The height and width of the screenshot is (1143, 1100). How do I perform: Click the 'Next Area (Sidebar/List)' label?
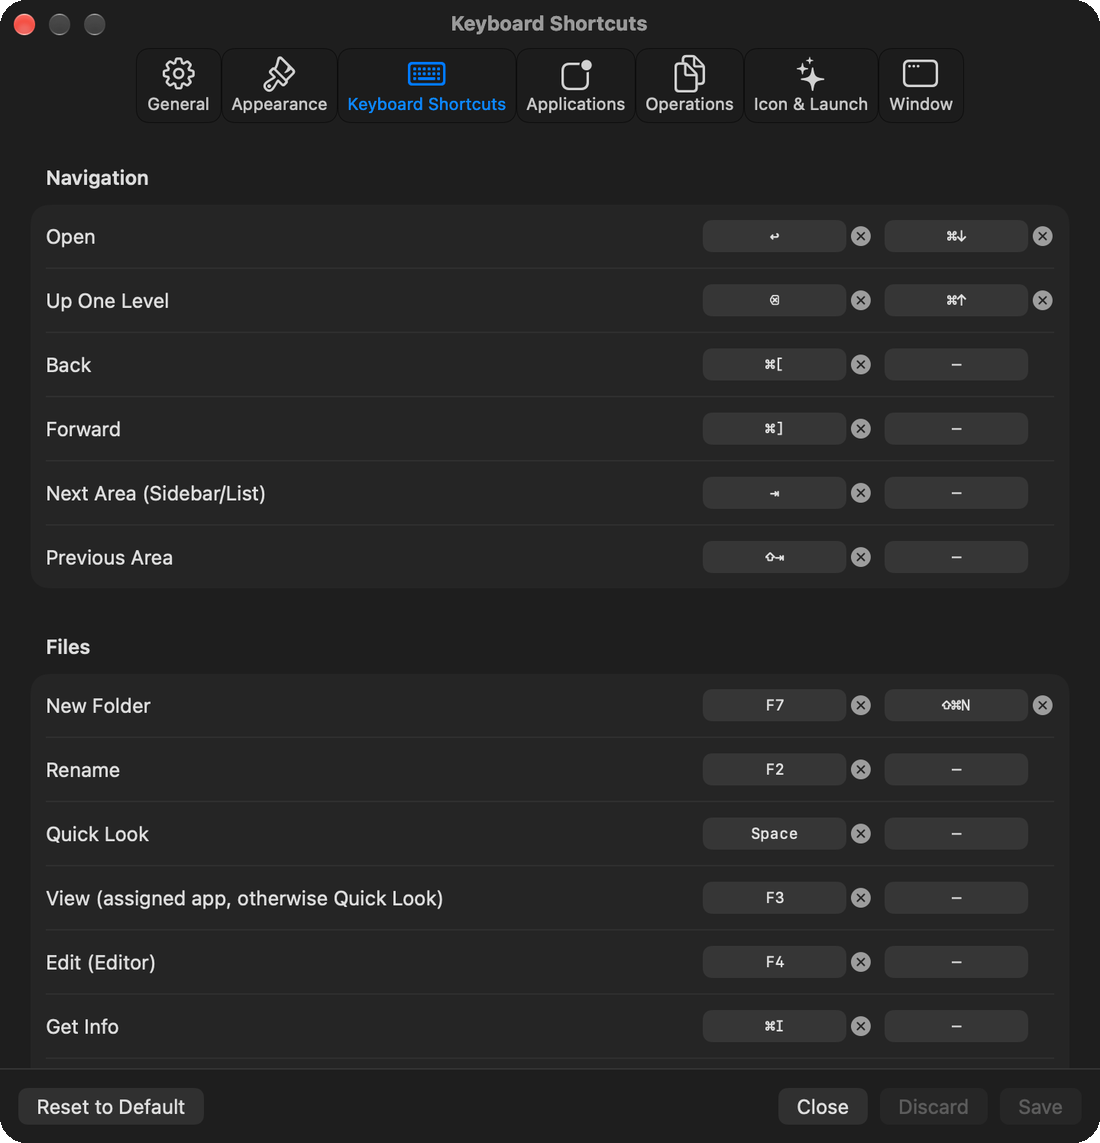tap(155, 494)
